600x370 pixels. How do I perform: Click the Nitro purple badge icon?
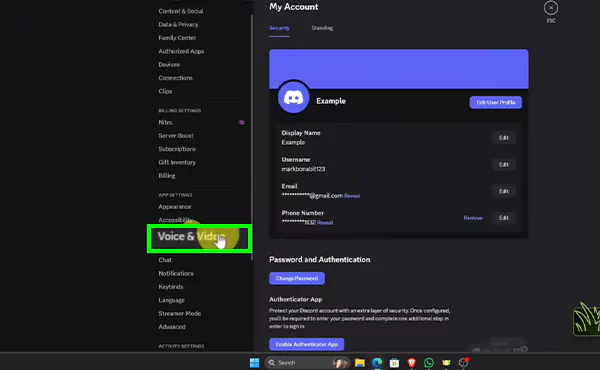[x=241, y=122]
